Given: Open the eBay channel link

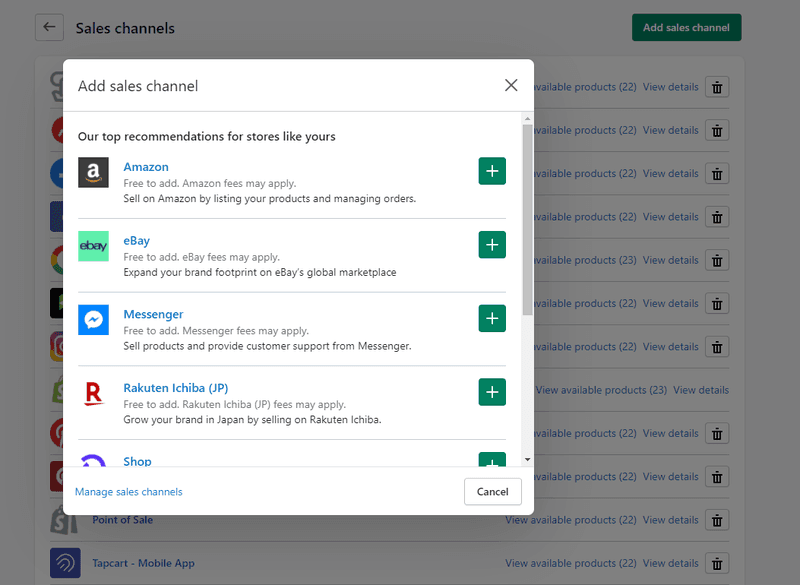Looking at the screenshot, I should click(x=137, y=241).
